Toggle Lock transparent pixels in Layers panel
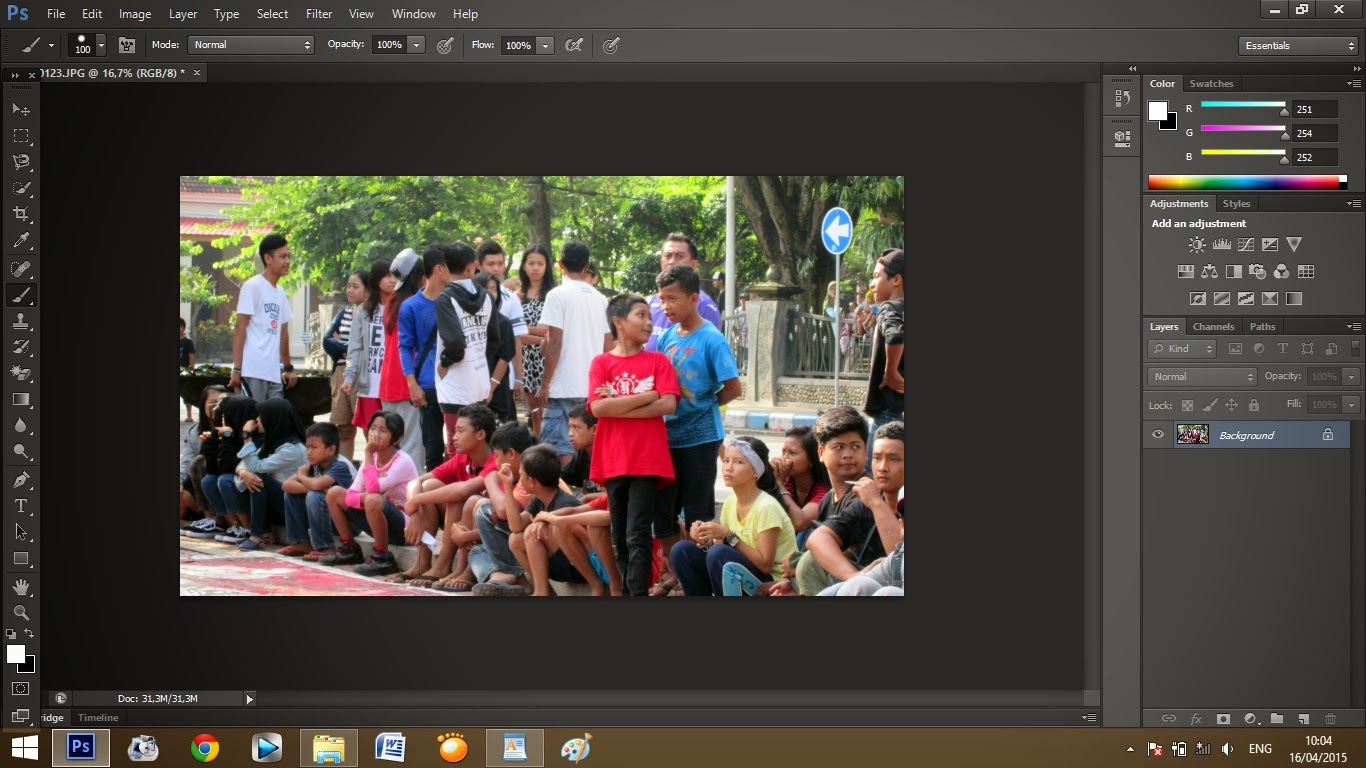Screen dimensions: 1366x768 tap(1187, 405)
